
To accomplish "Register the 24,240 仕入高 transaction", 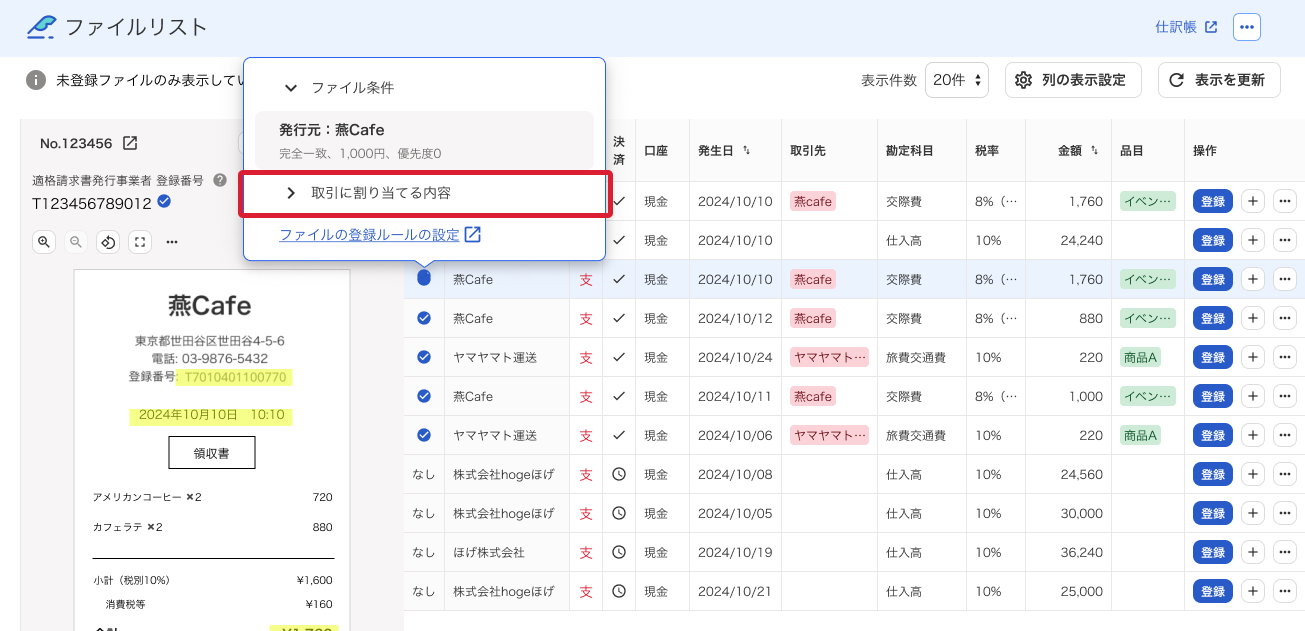I will click(1212, 240).
